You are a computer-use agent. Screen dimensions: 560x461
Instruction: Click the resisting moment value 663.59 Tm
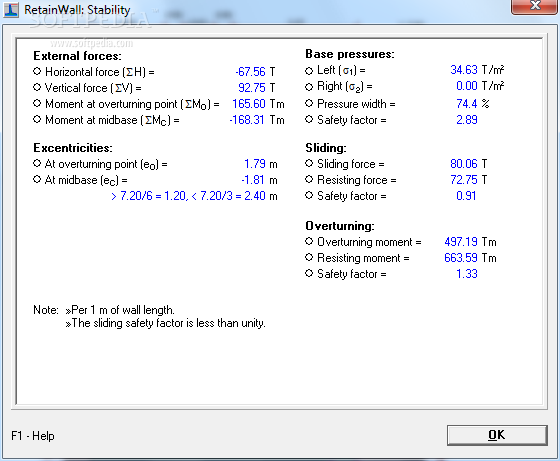[x=470, y=258]
